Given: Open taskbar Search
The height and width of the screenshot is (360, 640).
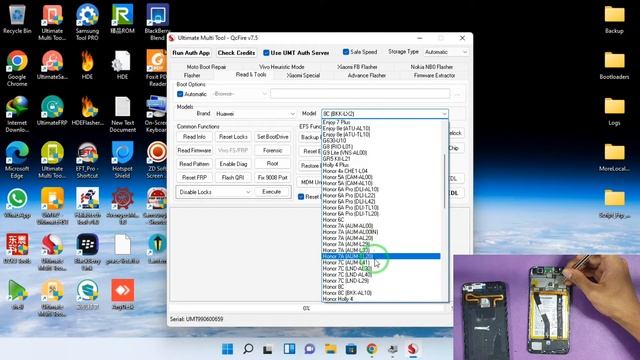Looking at the screenshot, I should (248, 349).
